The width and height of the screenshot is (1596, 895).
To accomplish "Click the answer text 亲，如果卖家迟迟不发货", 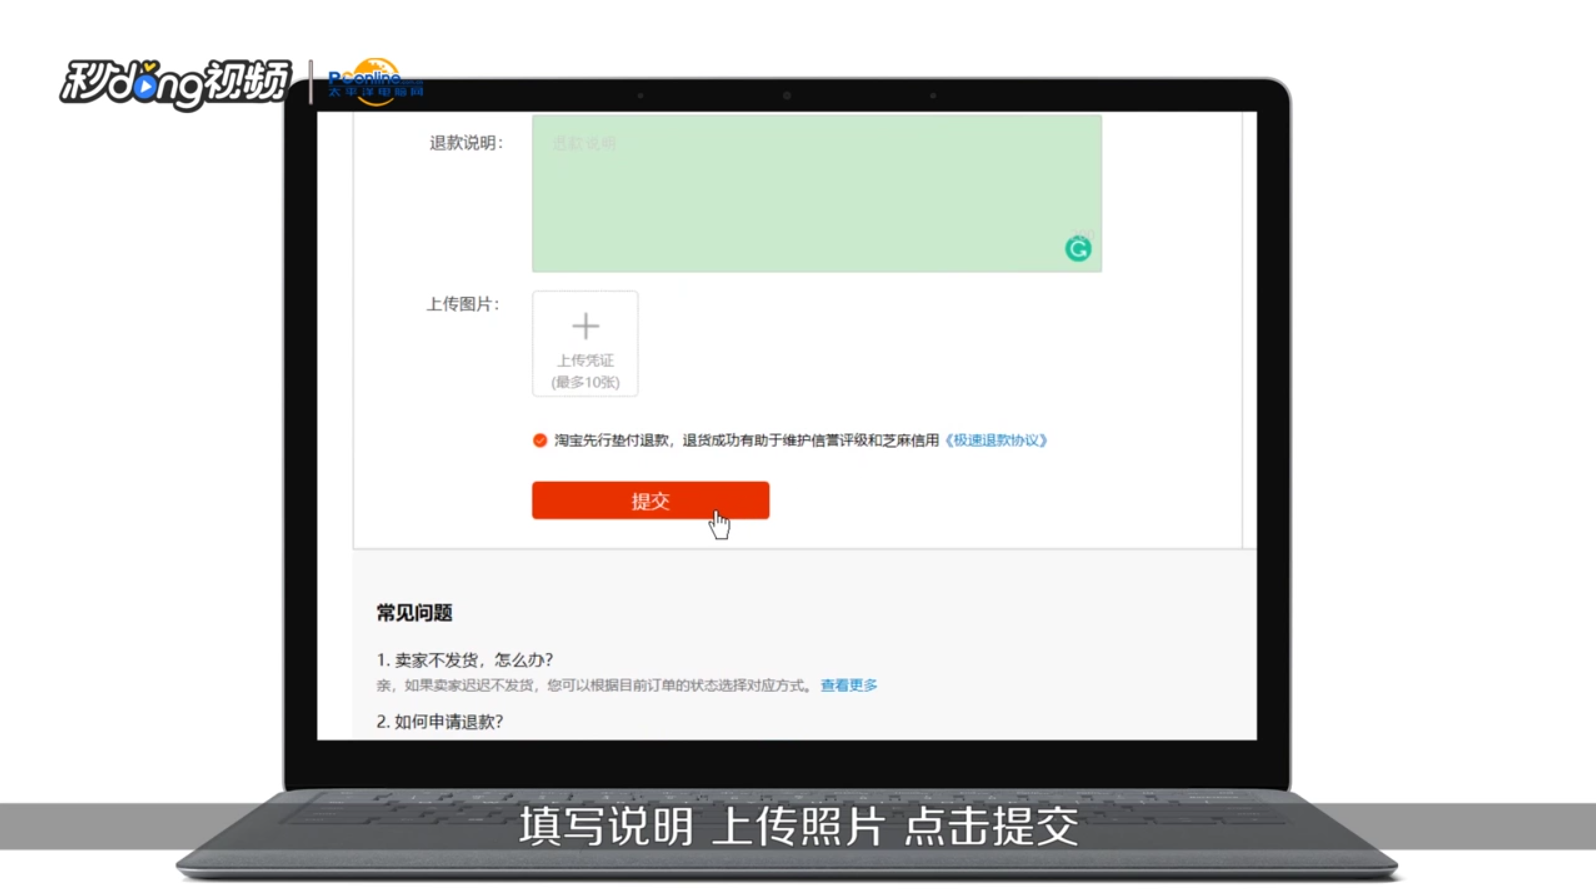I will (594, 685).
